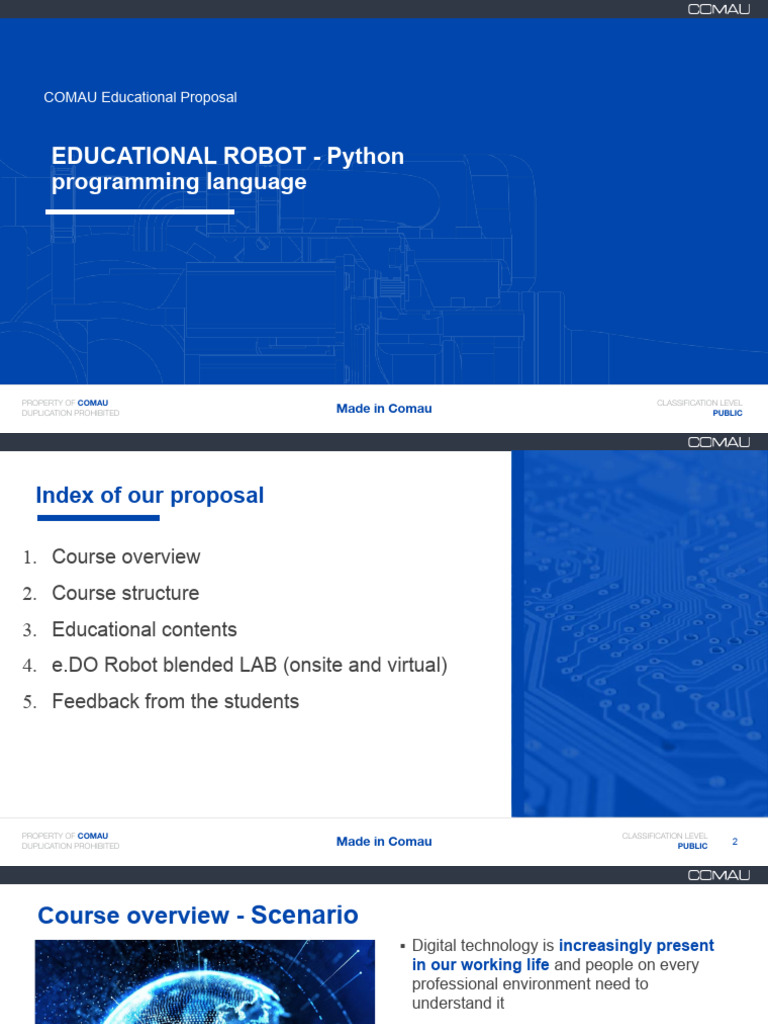Screen dimensions: 768x1024
Task: Click the 'Course overview - Scenario' heading
Action: [198, 915]
